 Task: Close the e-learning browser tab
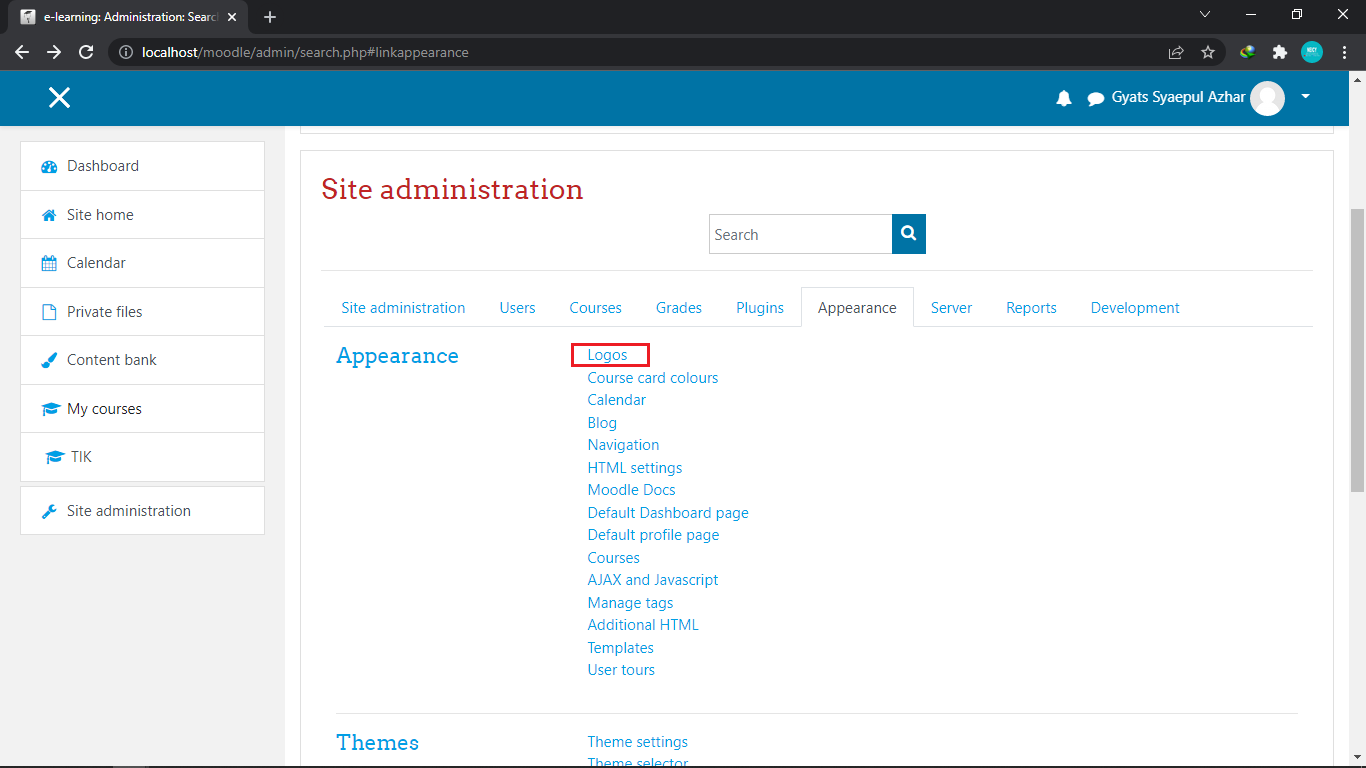click(232, 17)
